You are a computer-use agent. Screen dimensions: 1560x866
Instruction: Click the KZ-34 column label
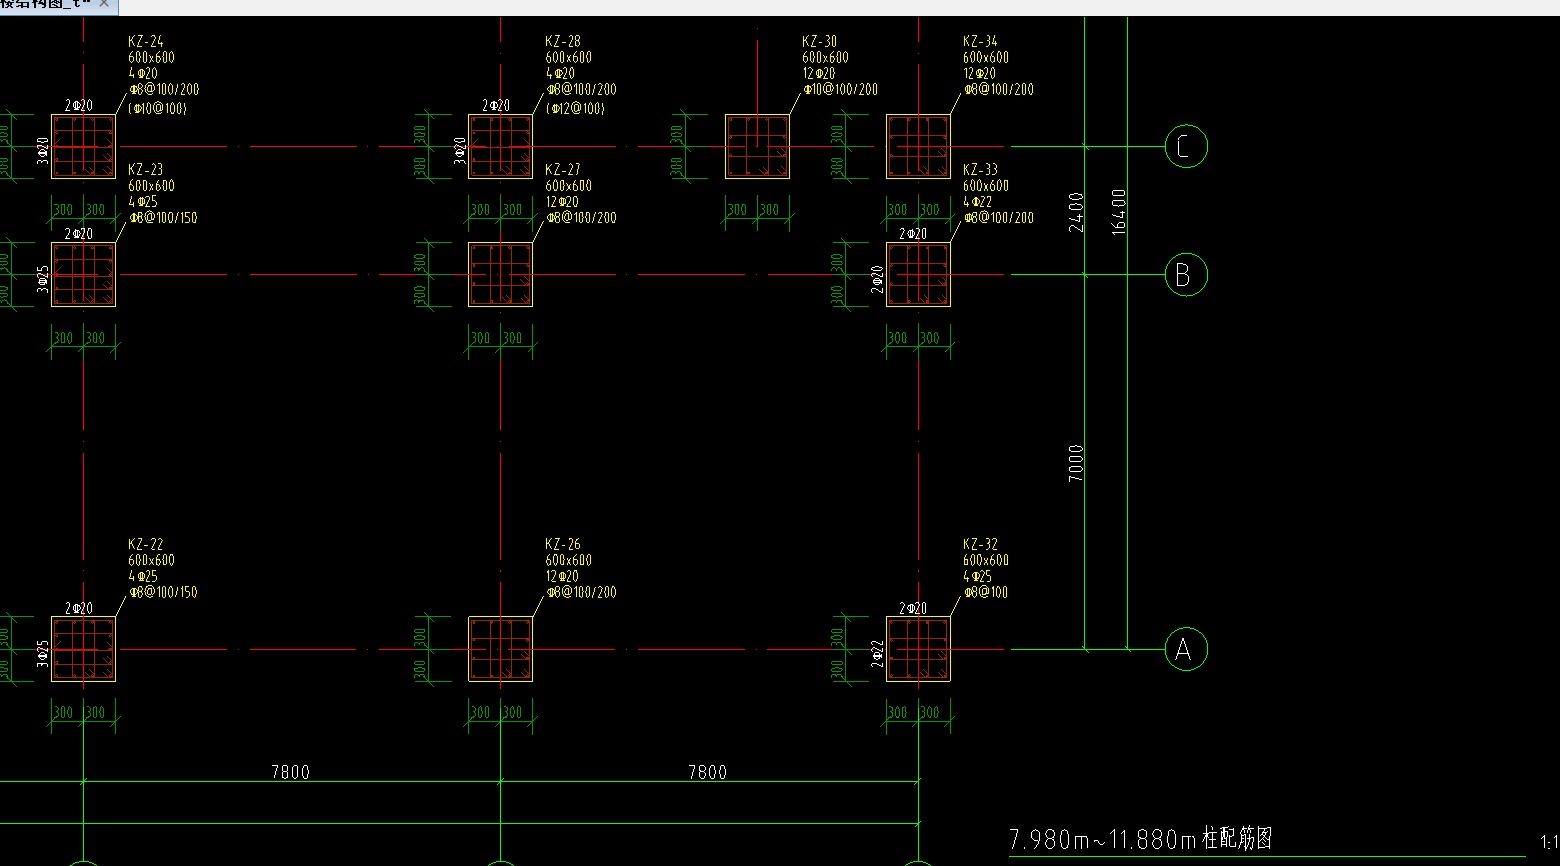pos(981,42)
